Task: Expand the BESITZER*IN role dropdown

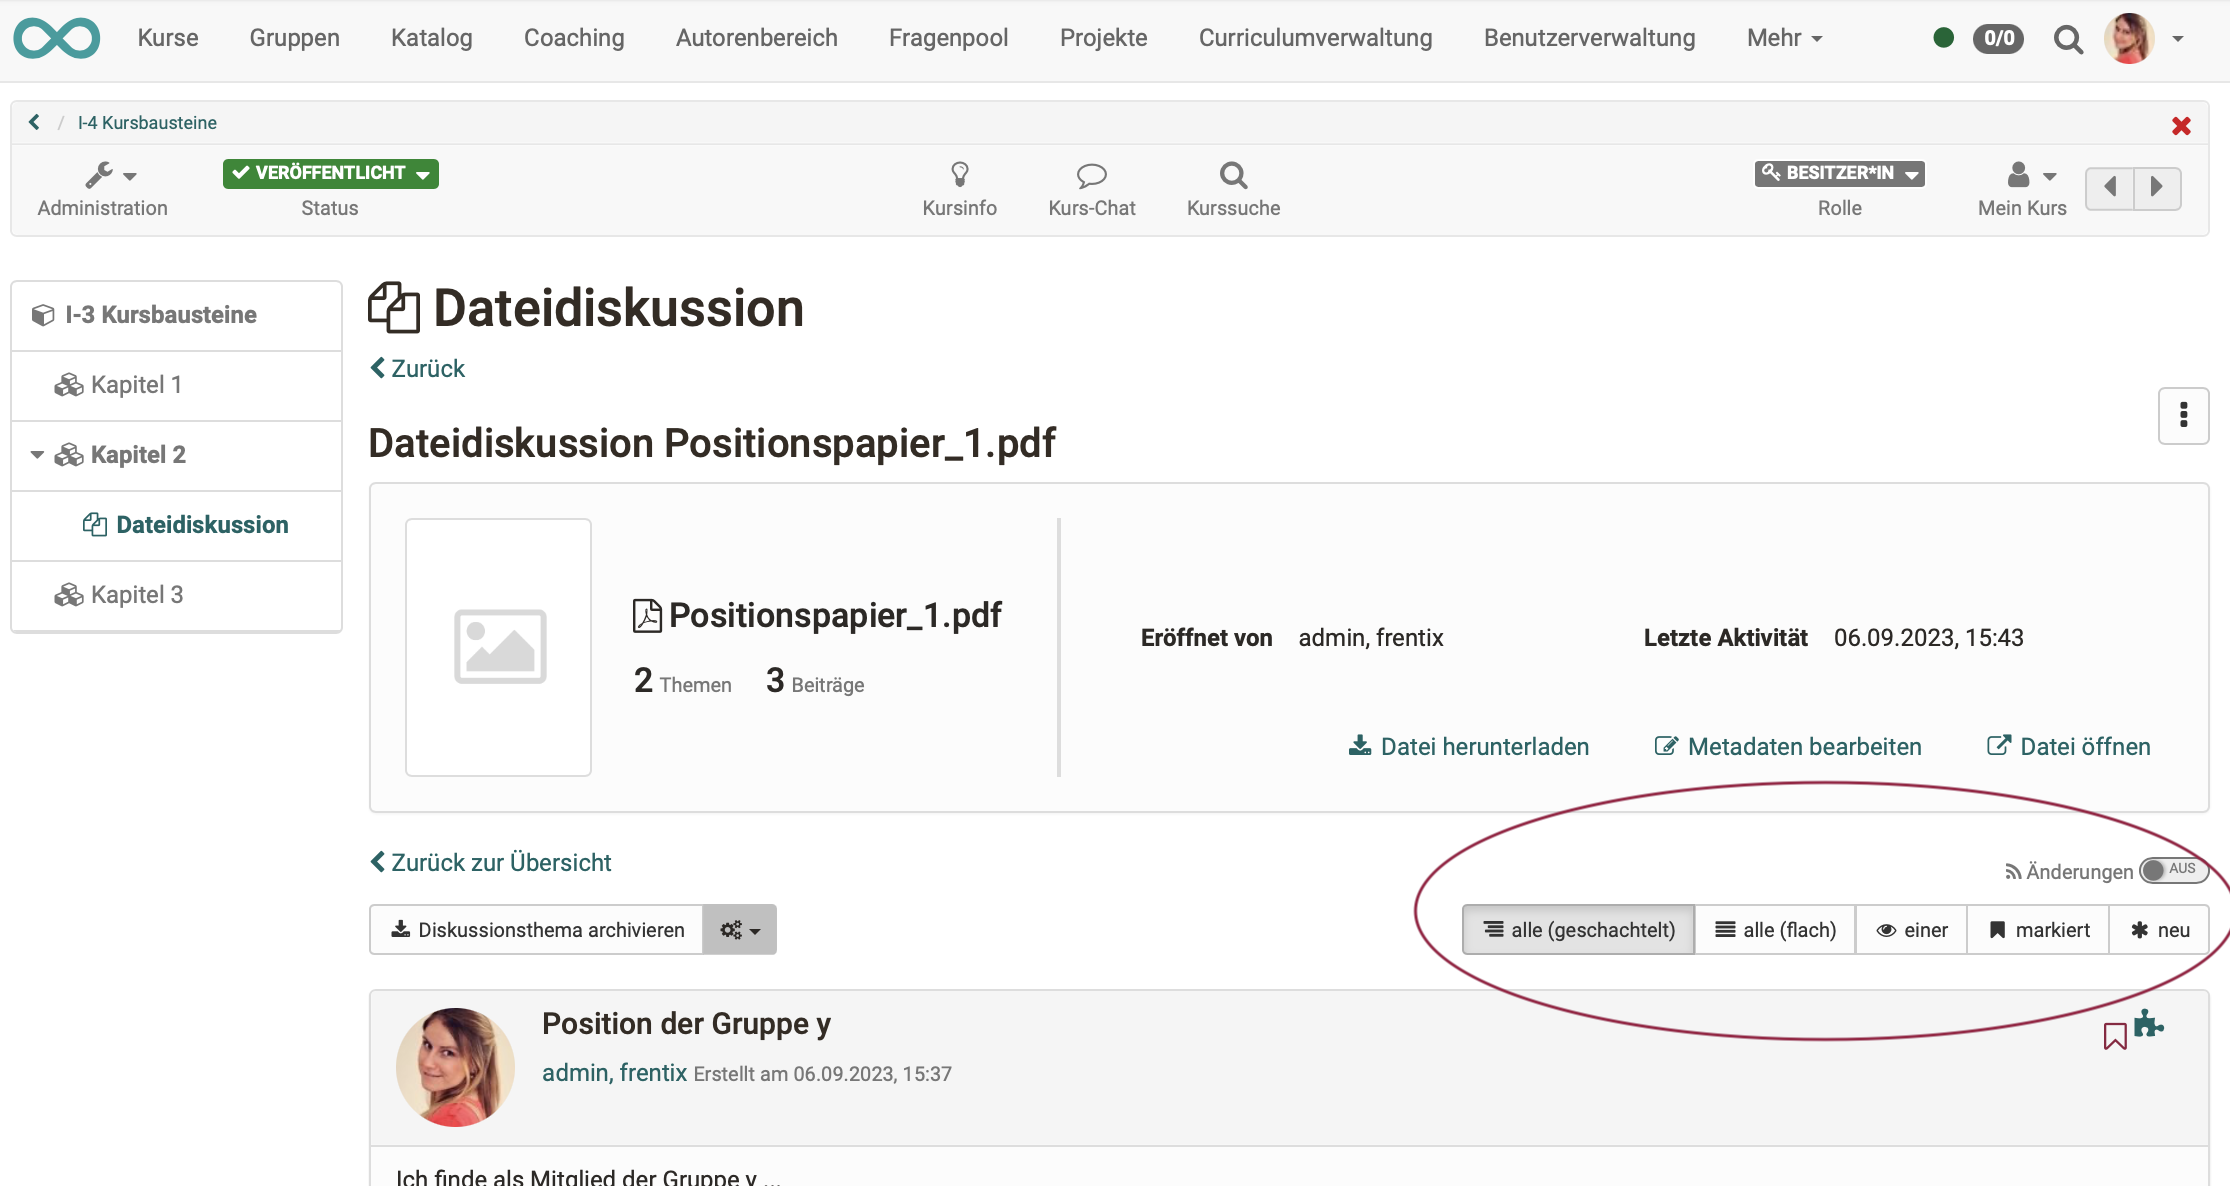Action: tap(1841, 173)
